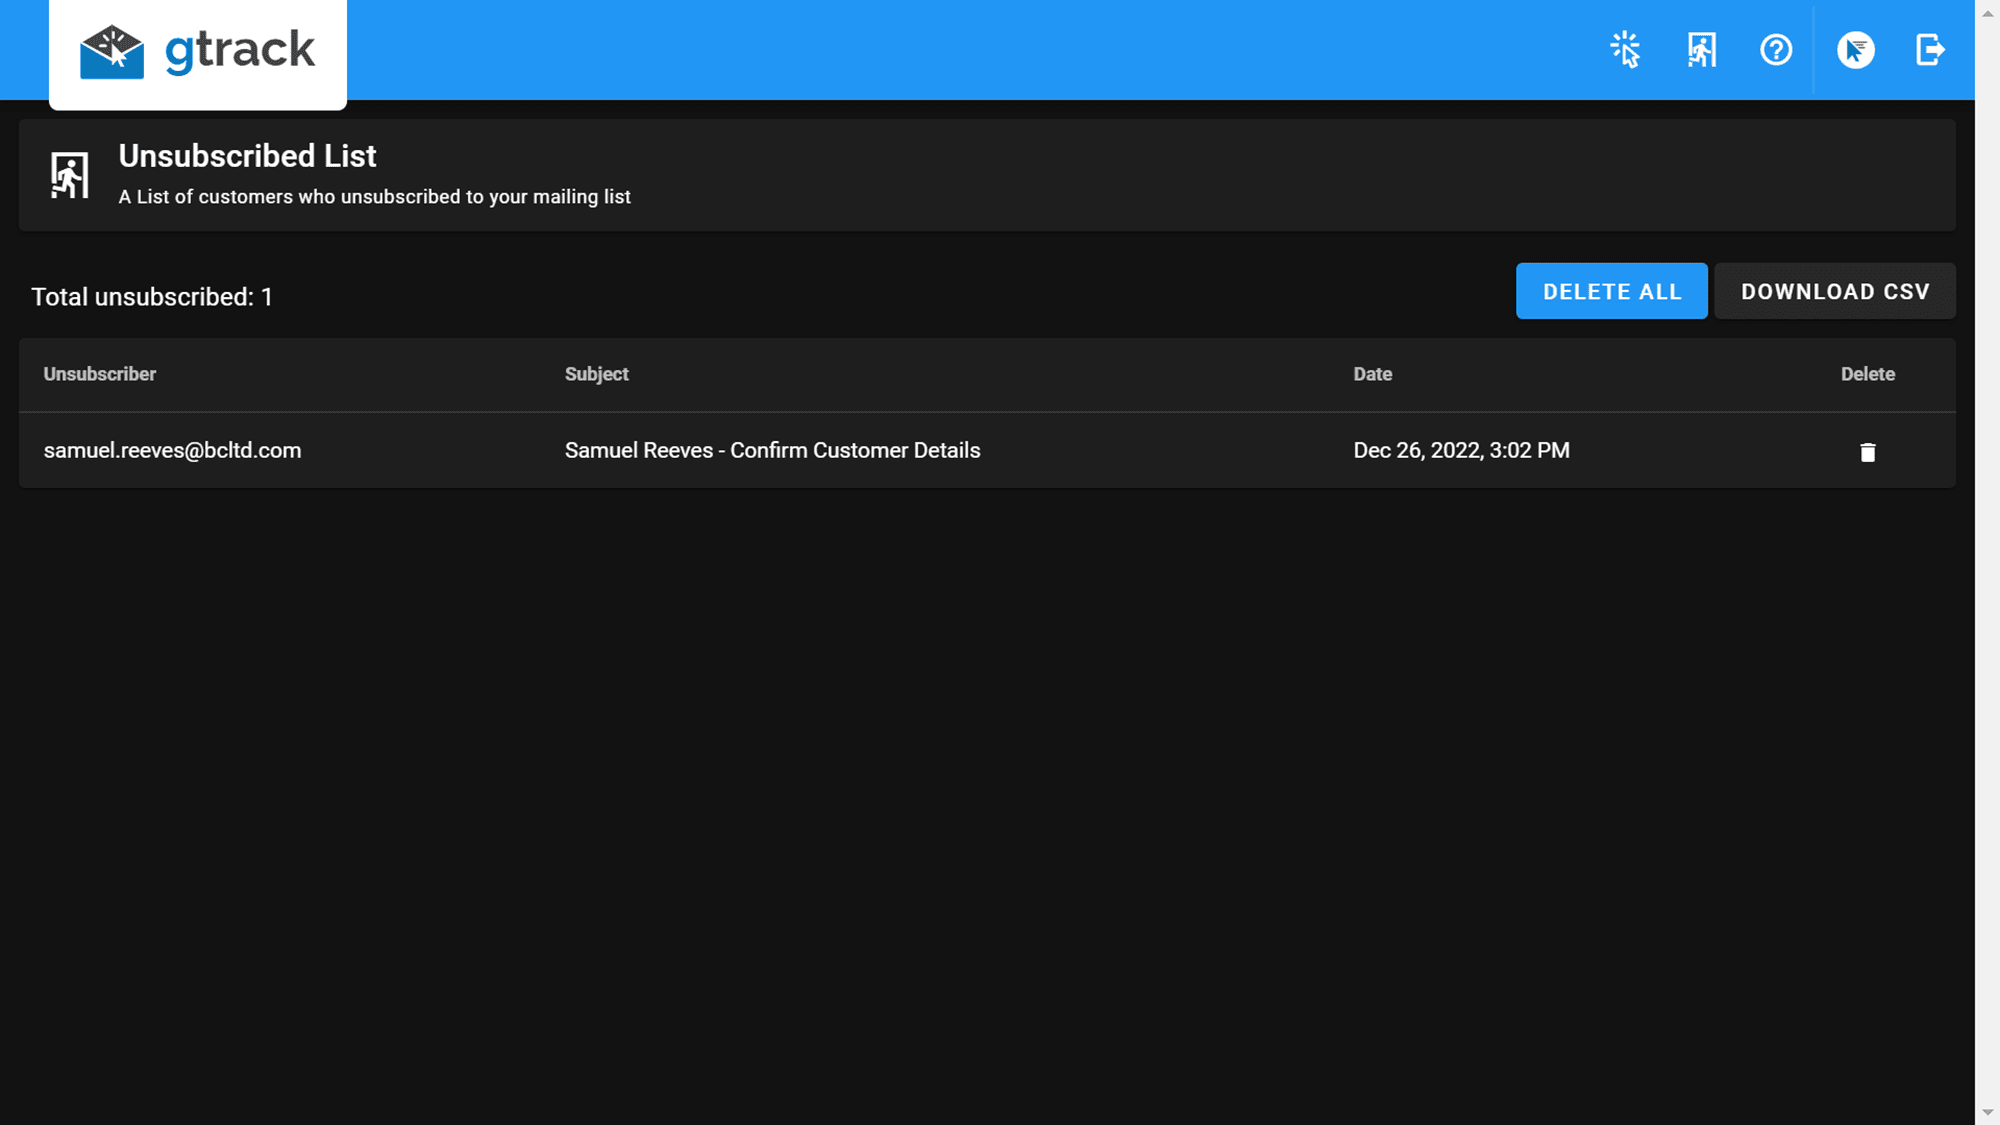Click the Unsubscribed List heading icon
The height and width of the screenshot is (1125, 2000).
70,175
